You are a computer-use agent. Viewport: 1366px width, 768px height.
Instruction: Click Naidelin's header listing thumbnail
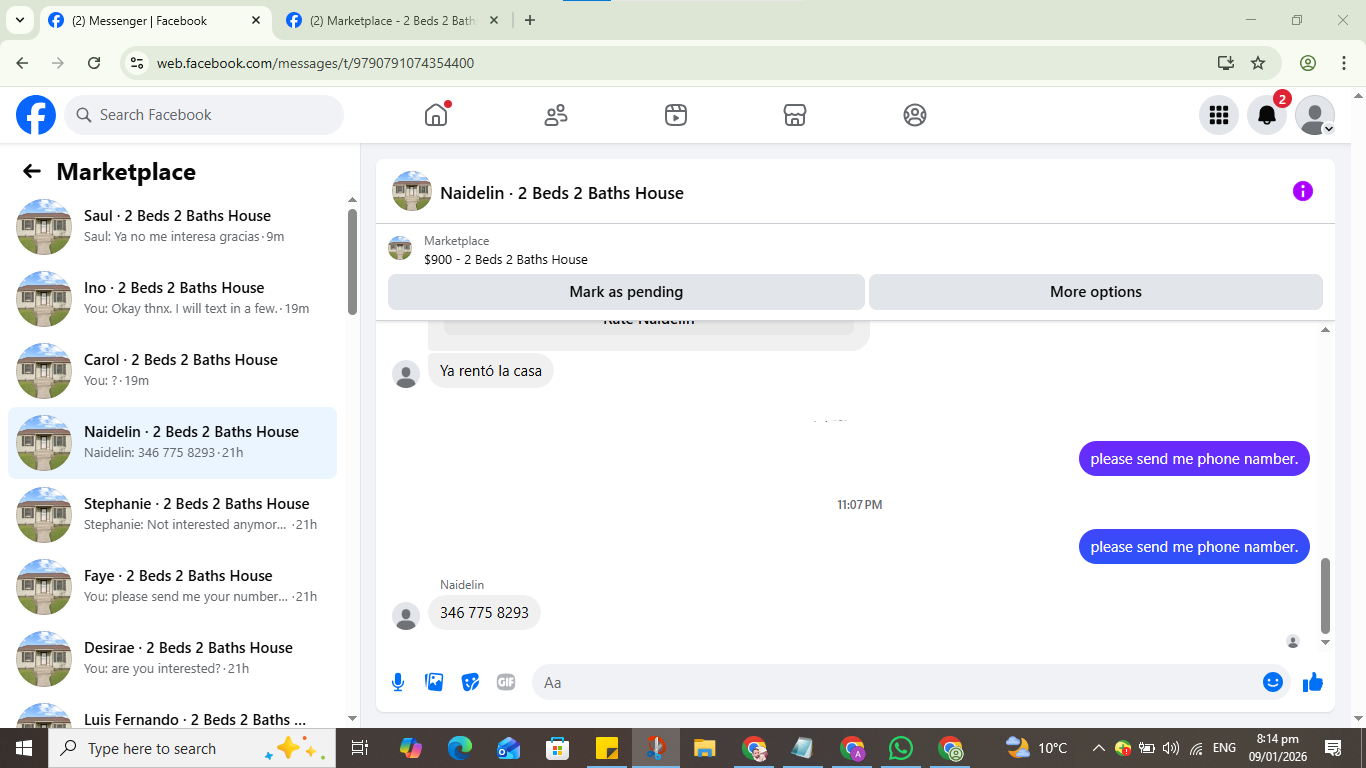point(412,191)
